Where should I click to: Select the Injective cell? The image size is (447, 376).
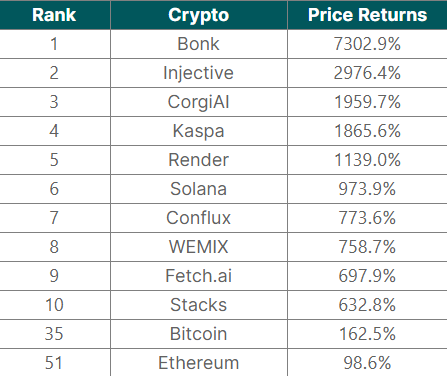[199, 73]
